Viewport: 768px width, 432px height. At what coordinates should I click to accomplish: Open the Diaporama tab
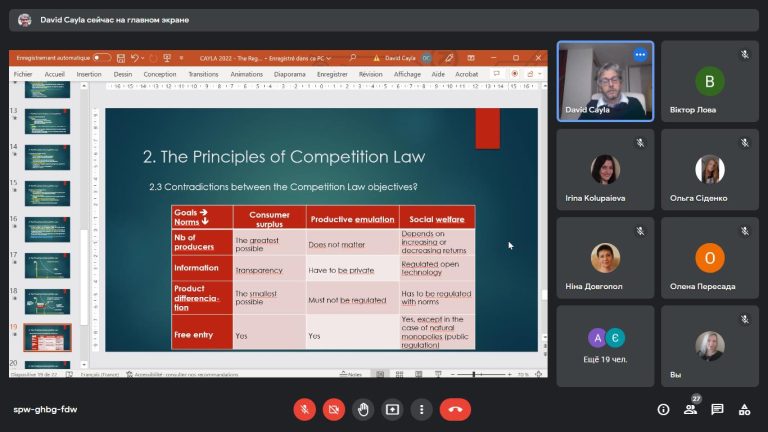tap(289, 74)
